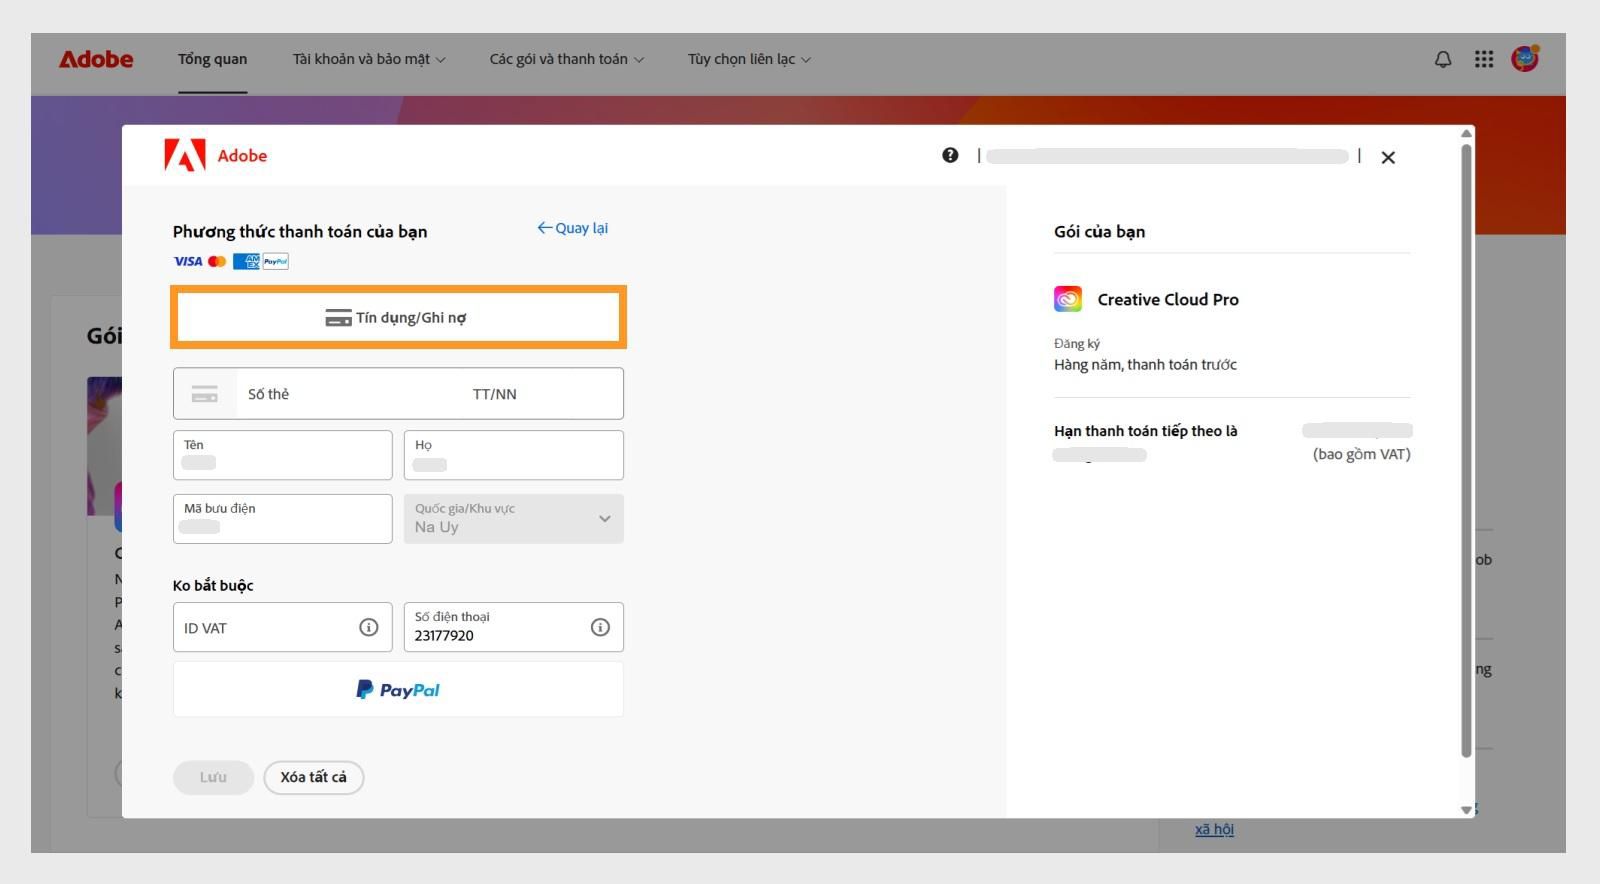Click the help question mark icon
The width and height of the screenshot is (1600, 884).
point(950,155)
